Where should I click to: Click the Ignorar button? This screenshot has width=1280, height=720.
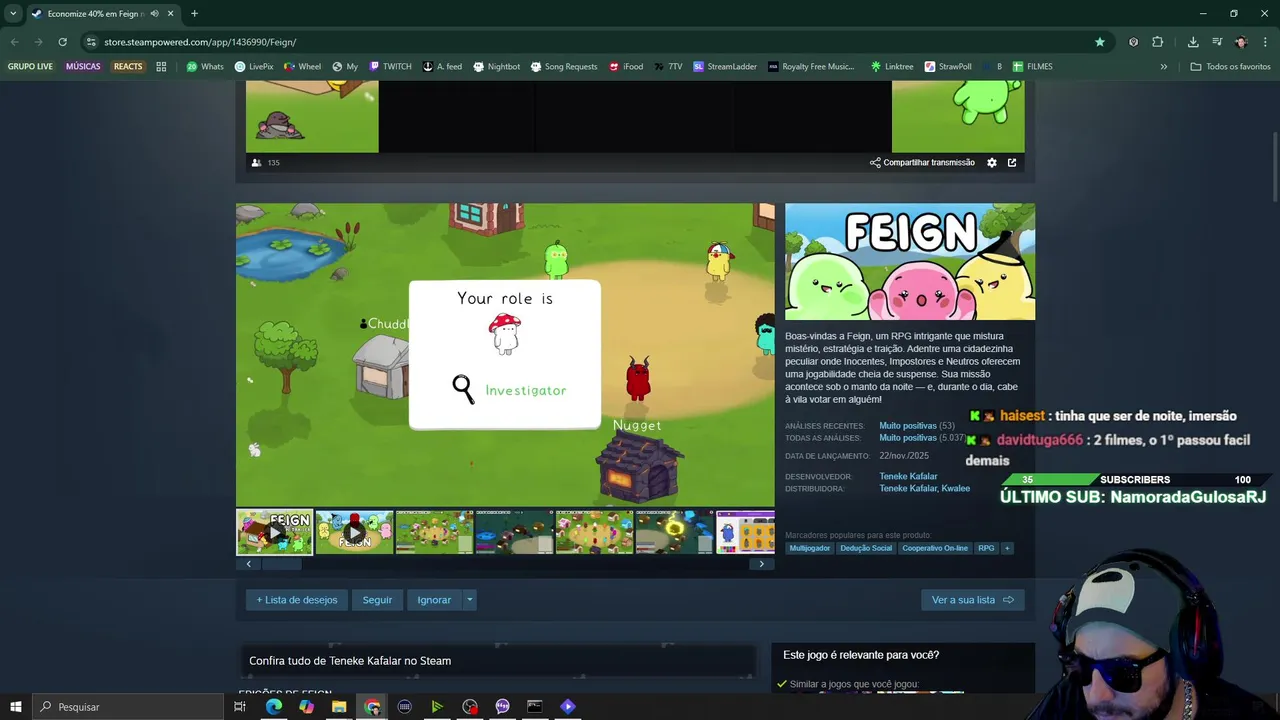click(x=434, y=600)
